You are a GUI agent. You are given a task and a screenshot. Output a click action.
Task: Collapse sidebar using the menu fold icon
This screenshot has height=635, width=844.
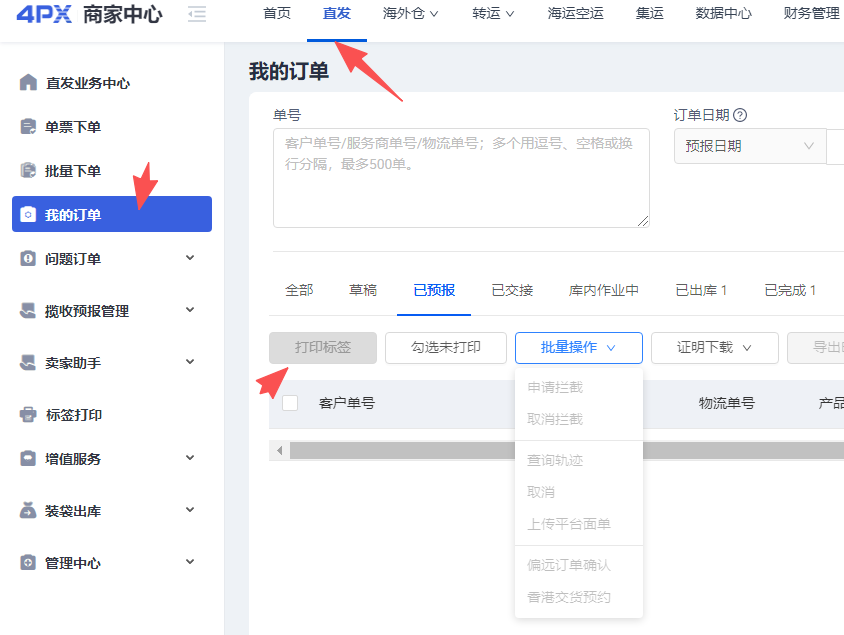(197, 14)
